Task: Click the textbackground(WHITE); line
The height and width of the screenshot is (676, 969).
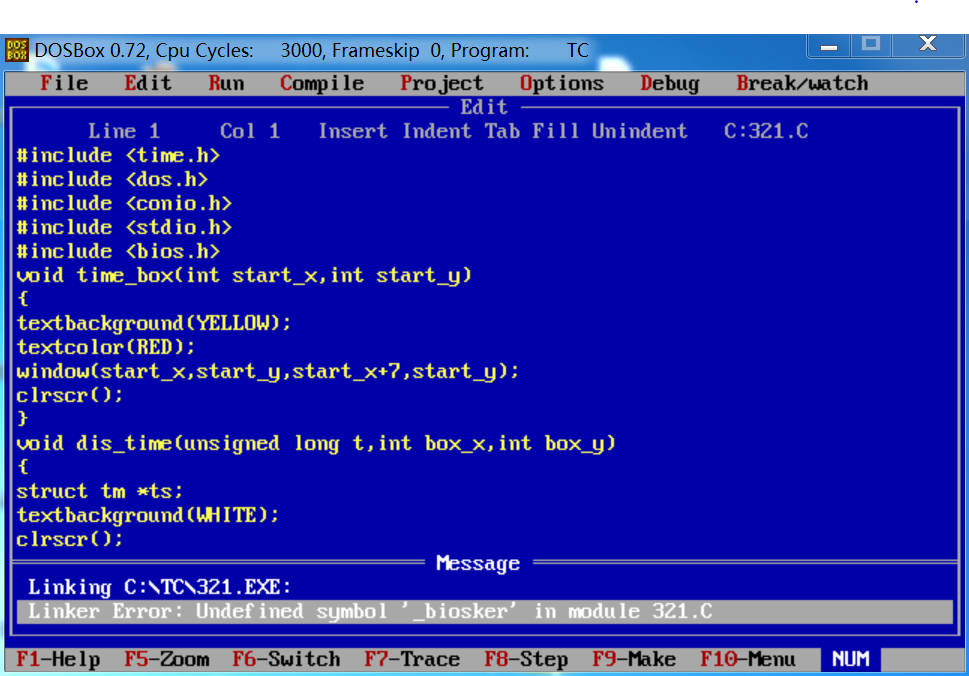Action: pyautogui.click(x=148, y=515)
